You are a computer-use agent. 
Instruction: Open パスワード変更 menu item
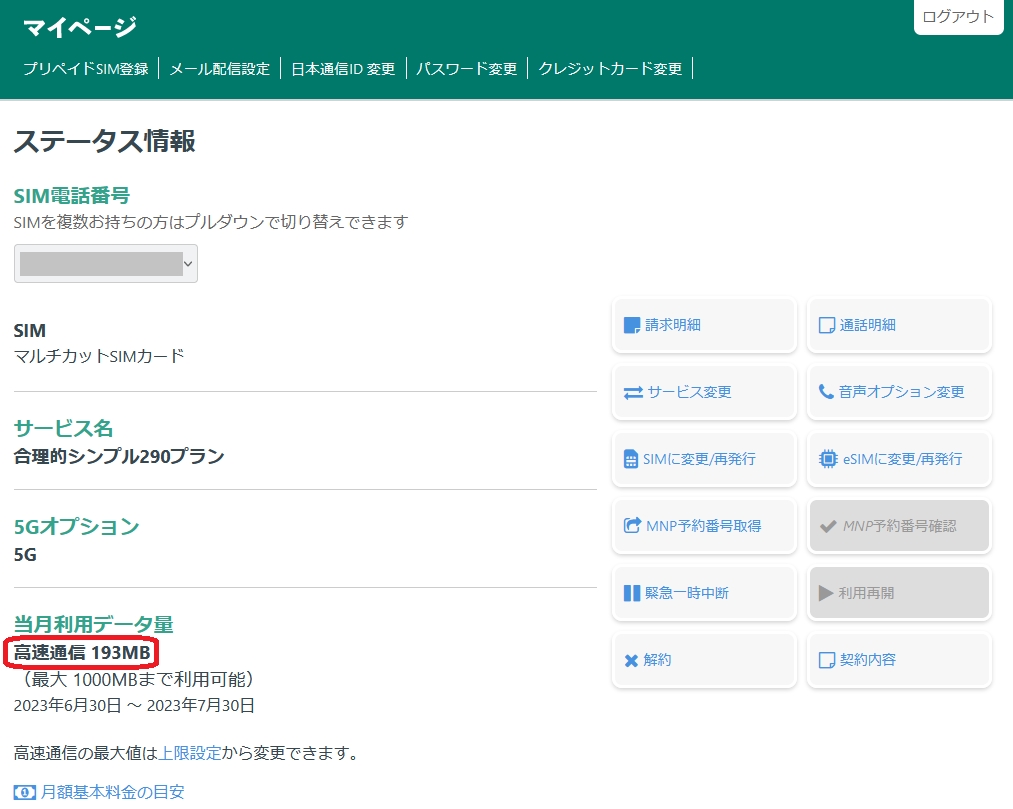(466, 68)
